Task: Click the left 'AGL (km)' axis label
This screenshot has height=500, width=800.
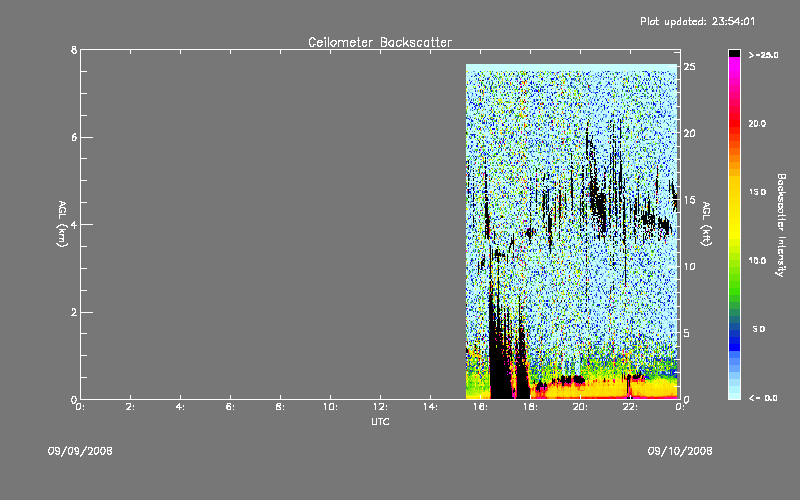Action: click(x=62, y=224)
